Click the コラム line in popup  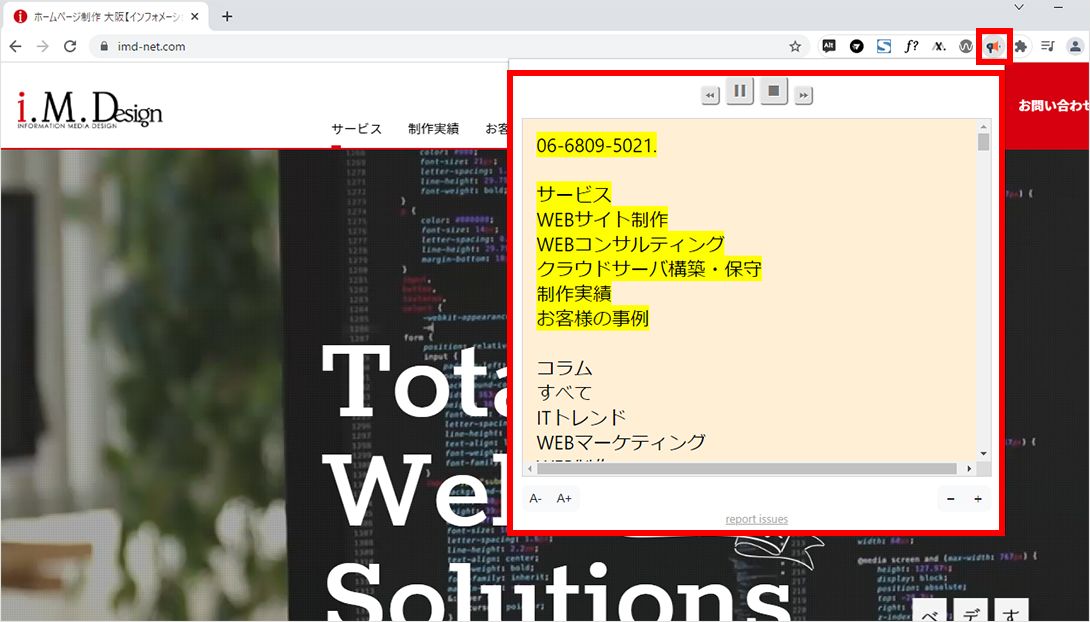tap(564, 368)
